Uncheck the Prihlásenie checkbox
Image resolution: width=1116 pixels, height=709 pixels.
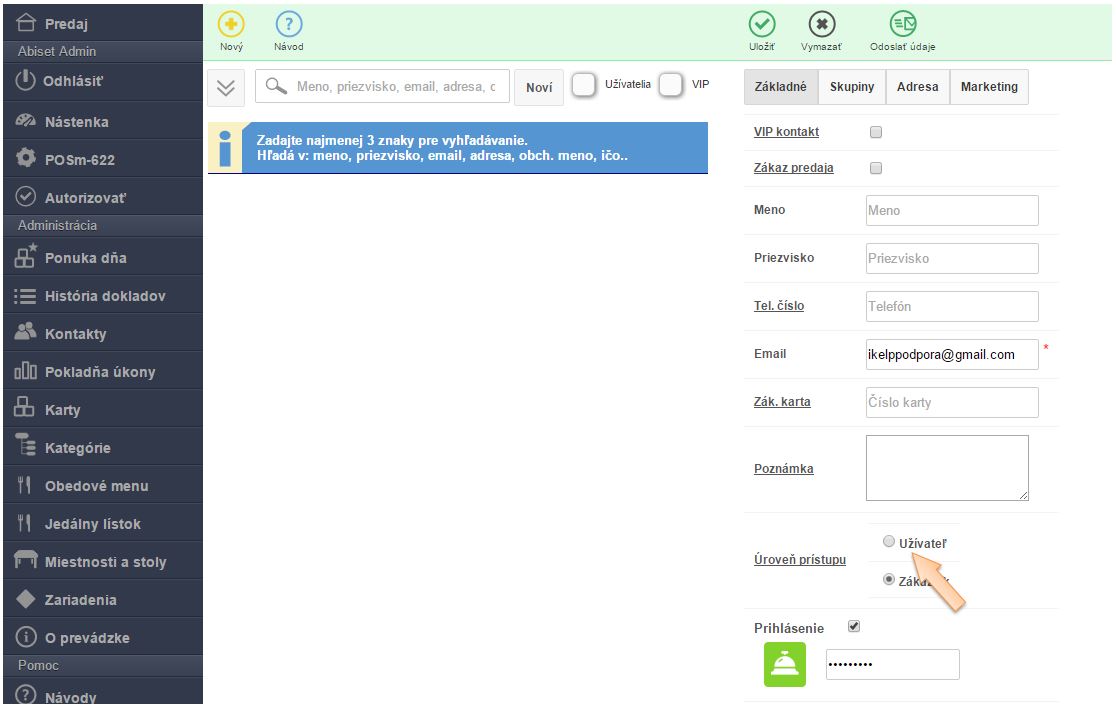853,627
